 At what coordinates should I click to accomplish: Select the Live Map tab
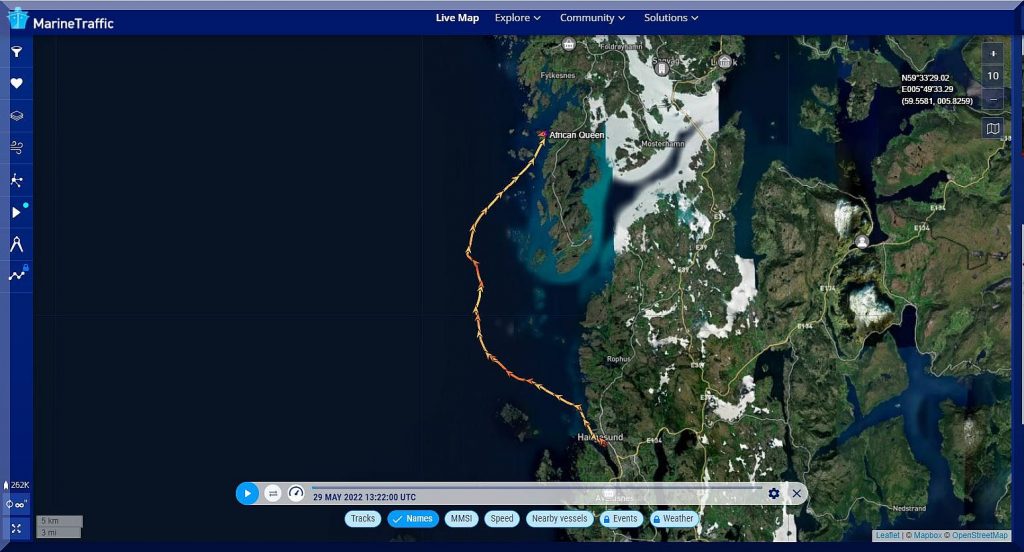(x=457, y=18)
